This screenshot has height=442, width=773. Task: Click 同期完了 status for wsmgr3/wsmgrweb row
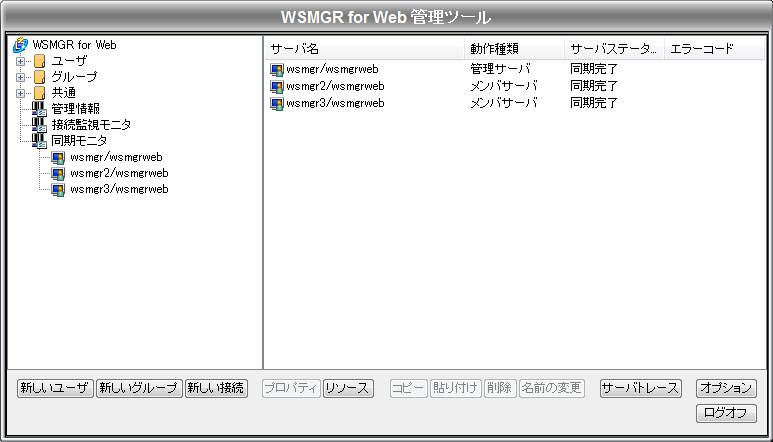pyautogui.click(x=594, y=103)
